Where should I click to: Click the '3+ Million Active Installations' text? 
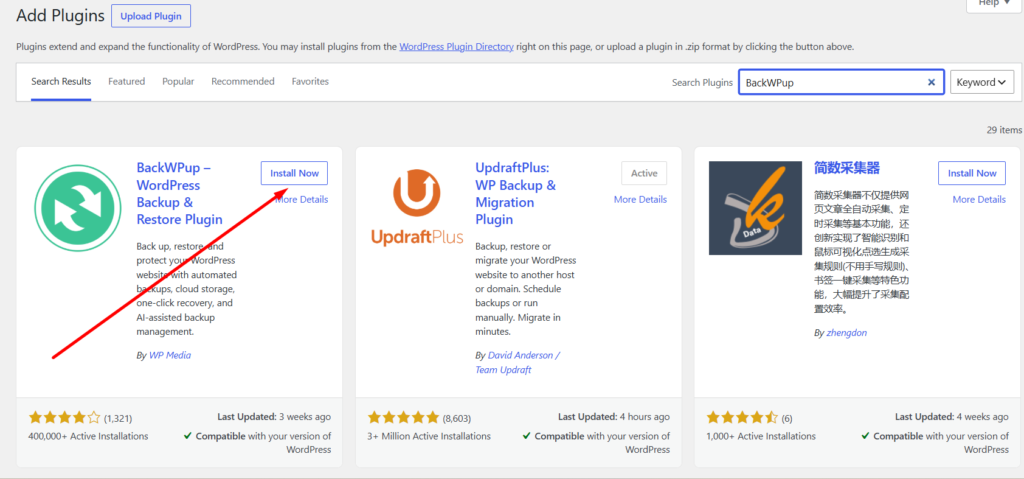[x=429, y=436]
